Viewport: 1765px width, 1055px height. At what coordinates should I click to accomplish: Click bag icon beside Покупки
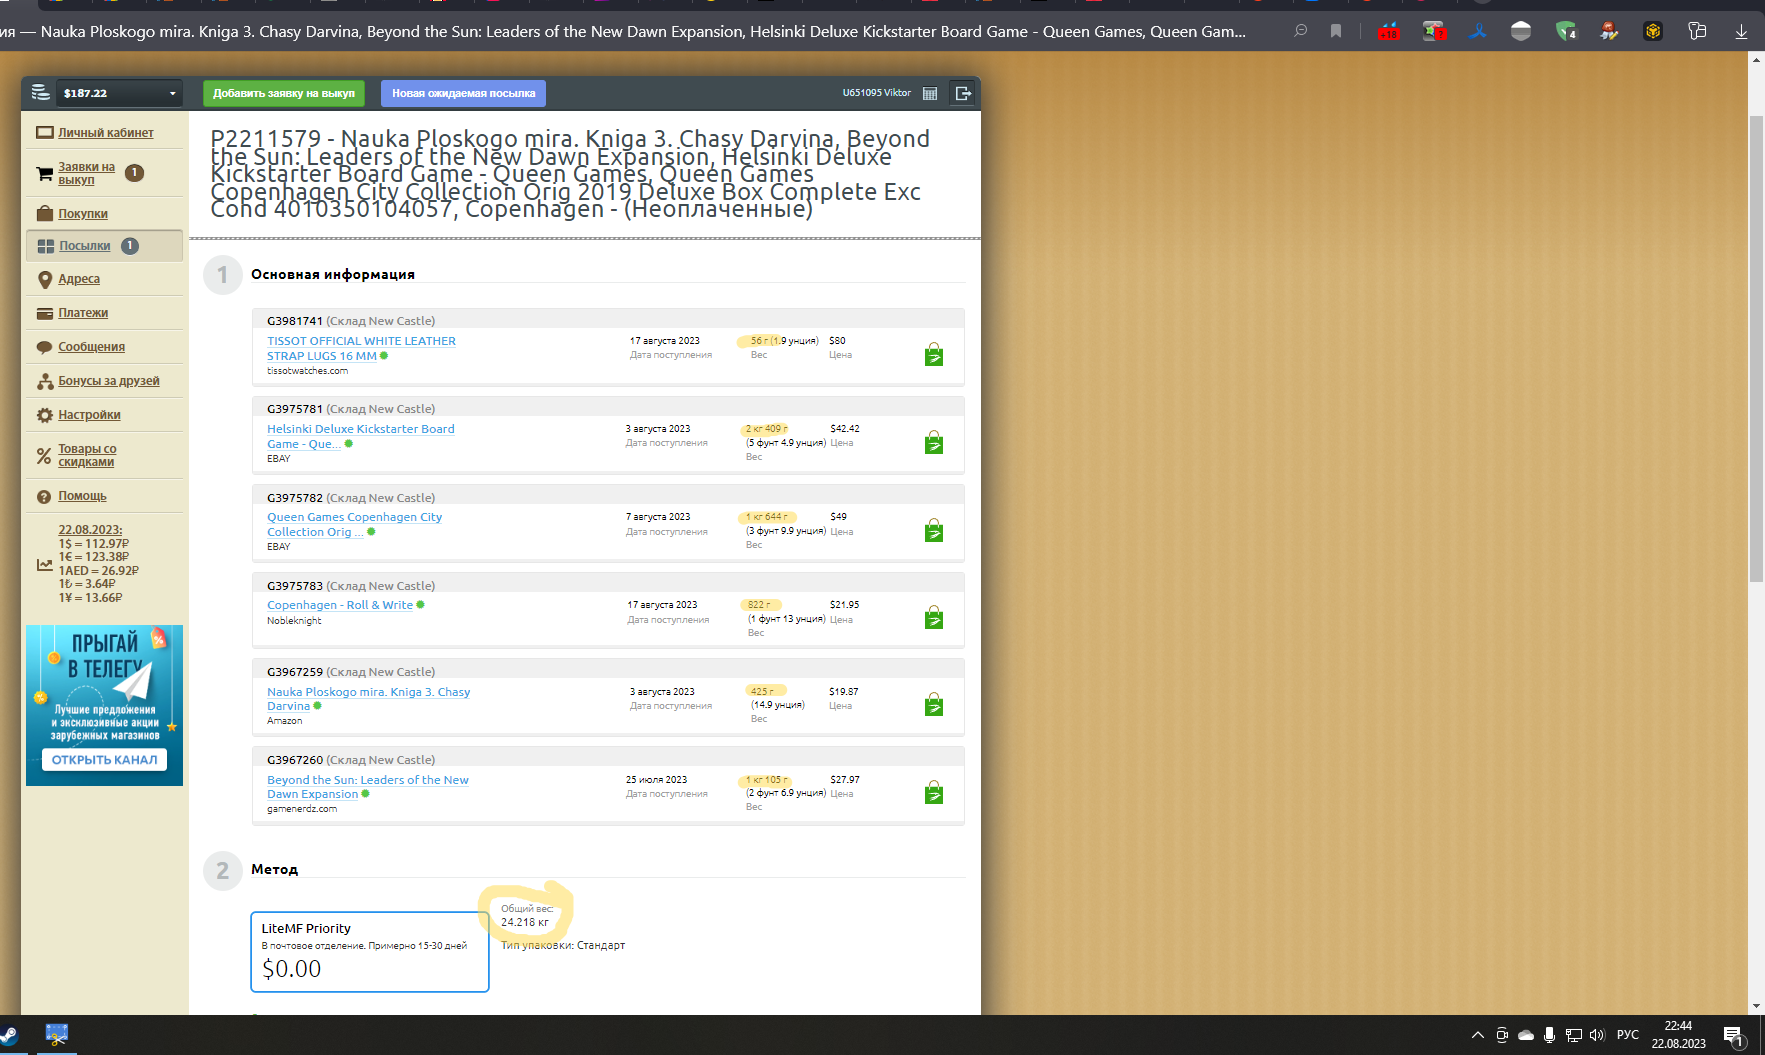(x=44, y=213)
